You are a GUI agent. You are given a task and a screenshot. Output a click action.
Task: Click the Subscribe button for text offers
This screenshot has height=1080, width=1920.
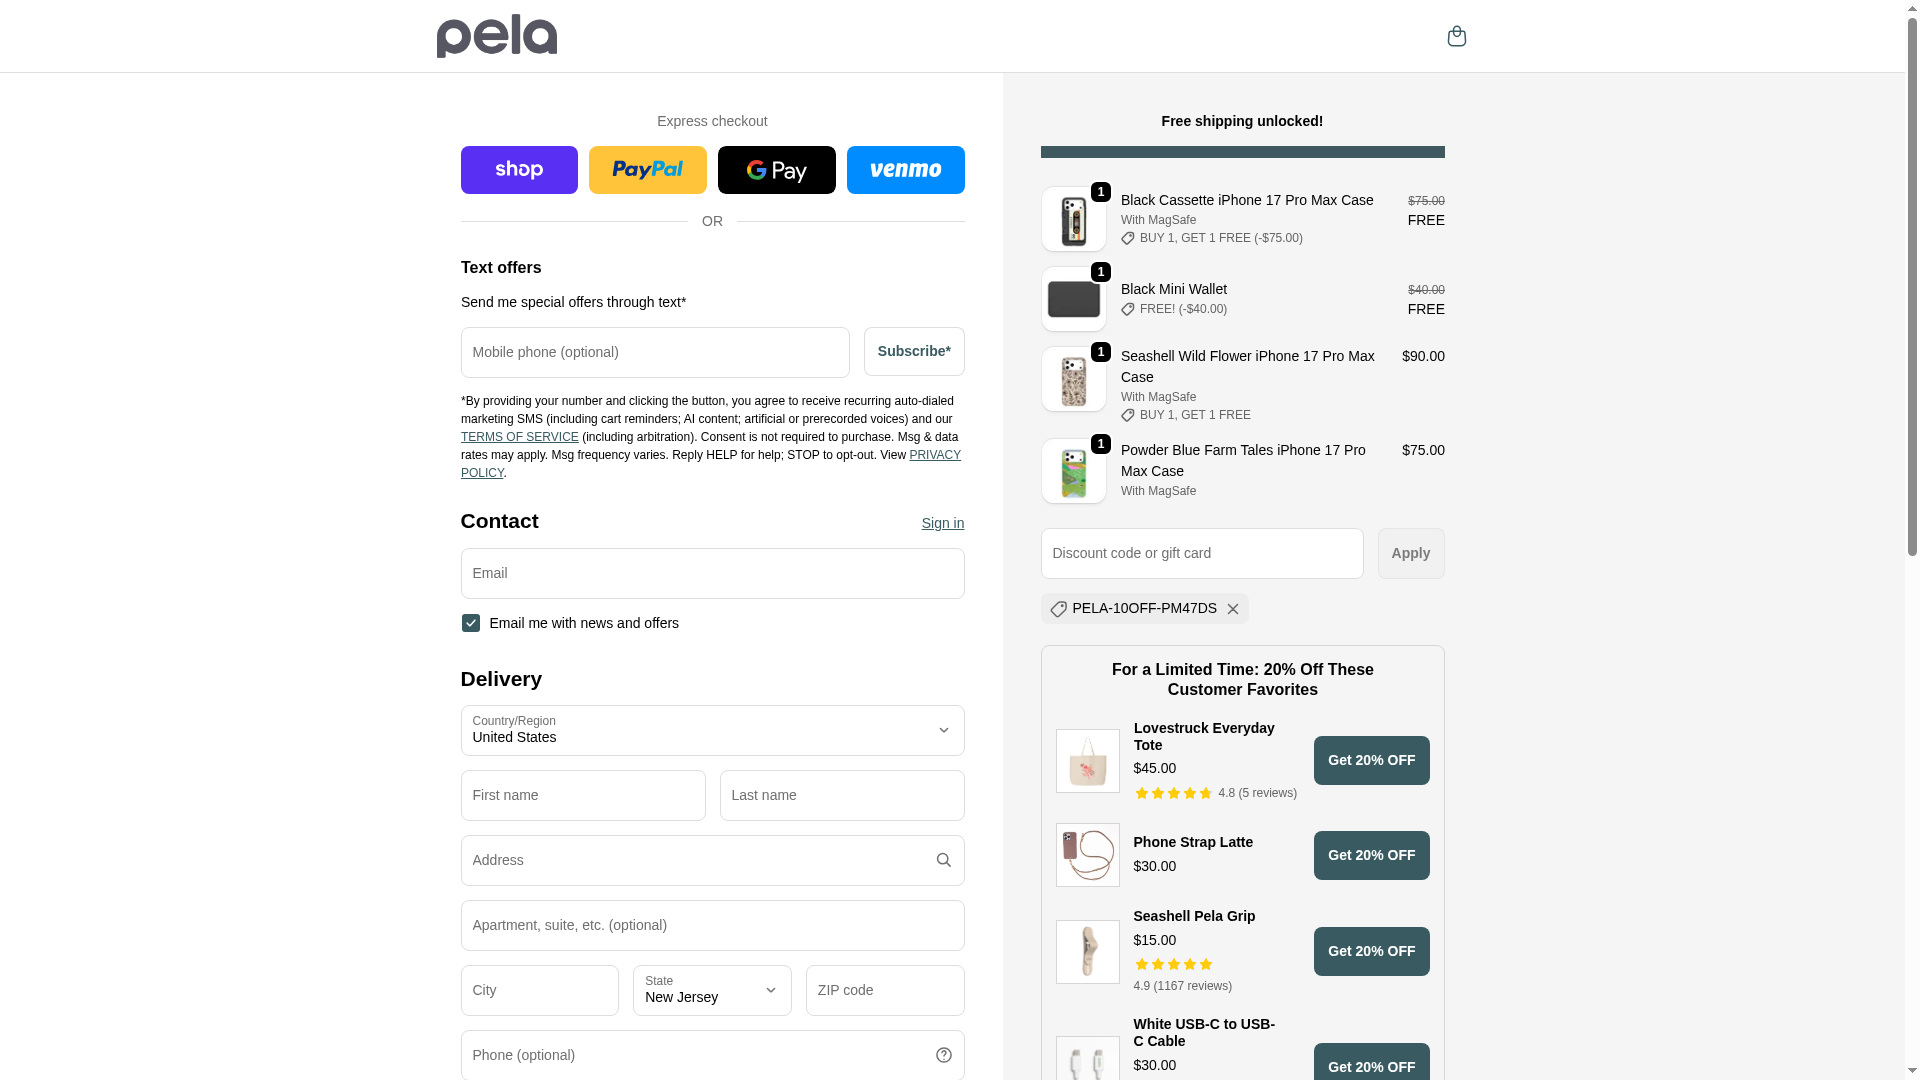[x=914, y=352]
